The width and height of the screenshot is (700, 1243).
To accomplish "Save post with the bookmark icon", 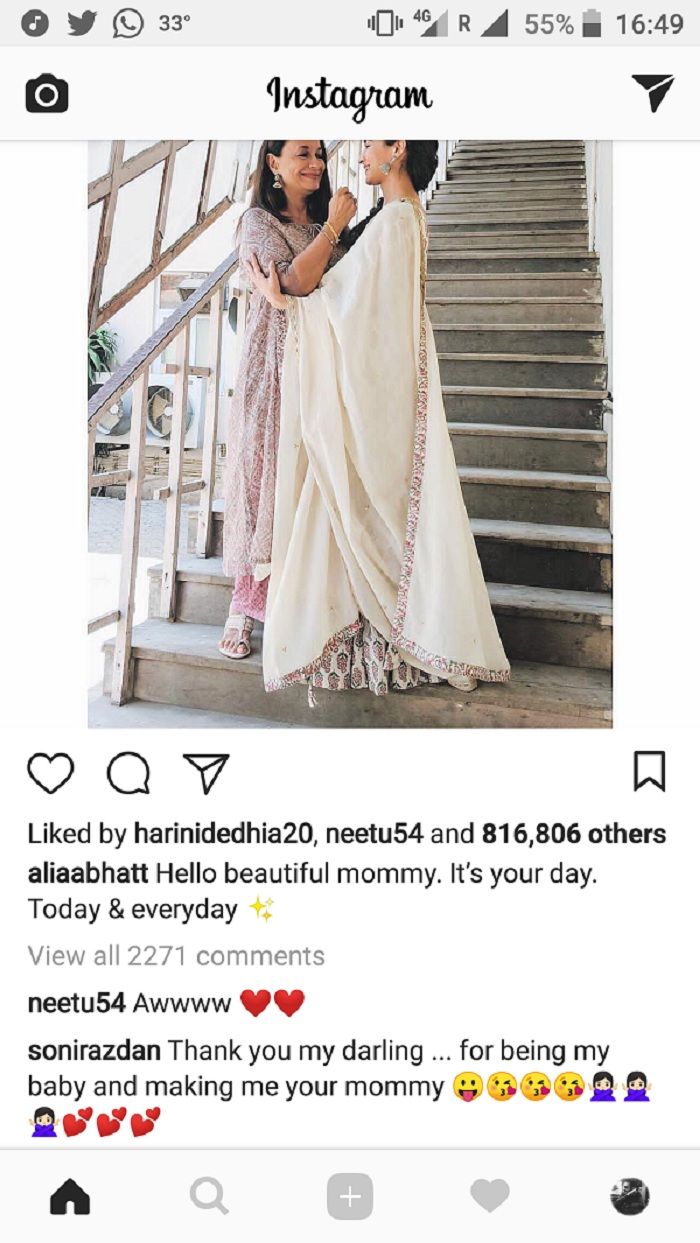I will point(650,772).
